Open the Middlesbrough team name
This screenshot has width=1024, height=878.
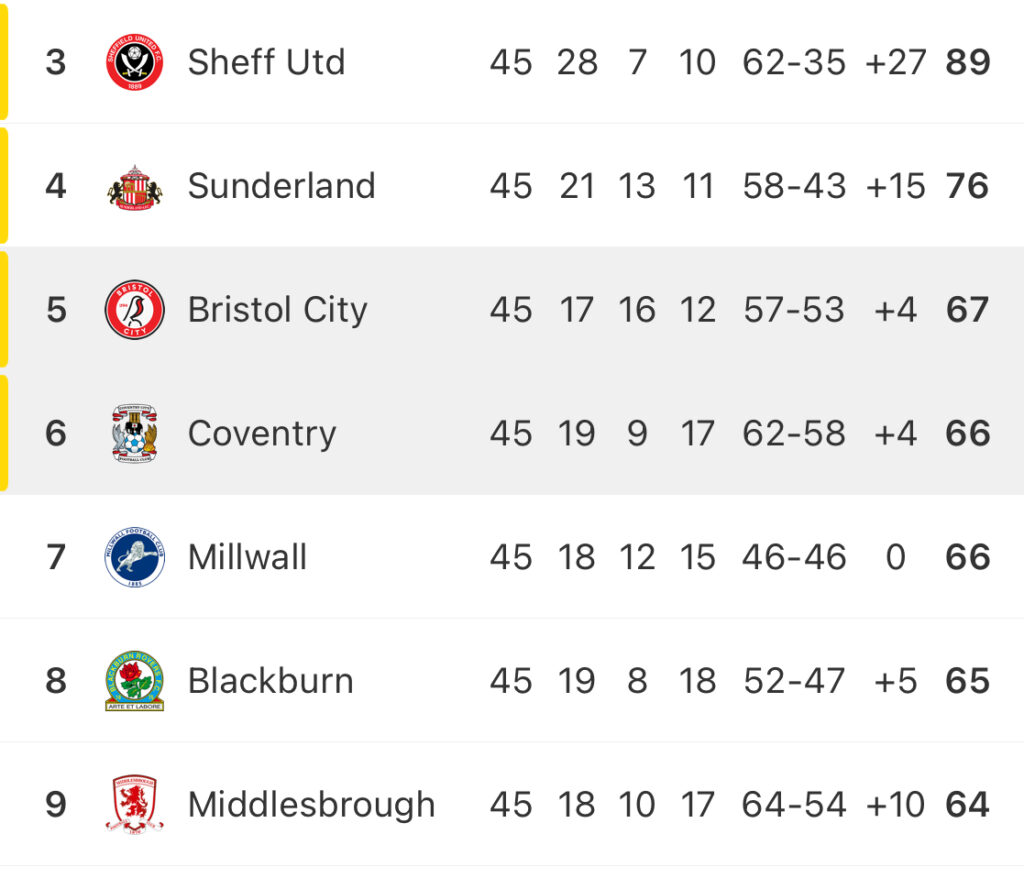point(312,805)
